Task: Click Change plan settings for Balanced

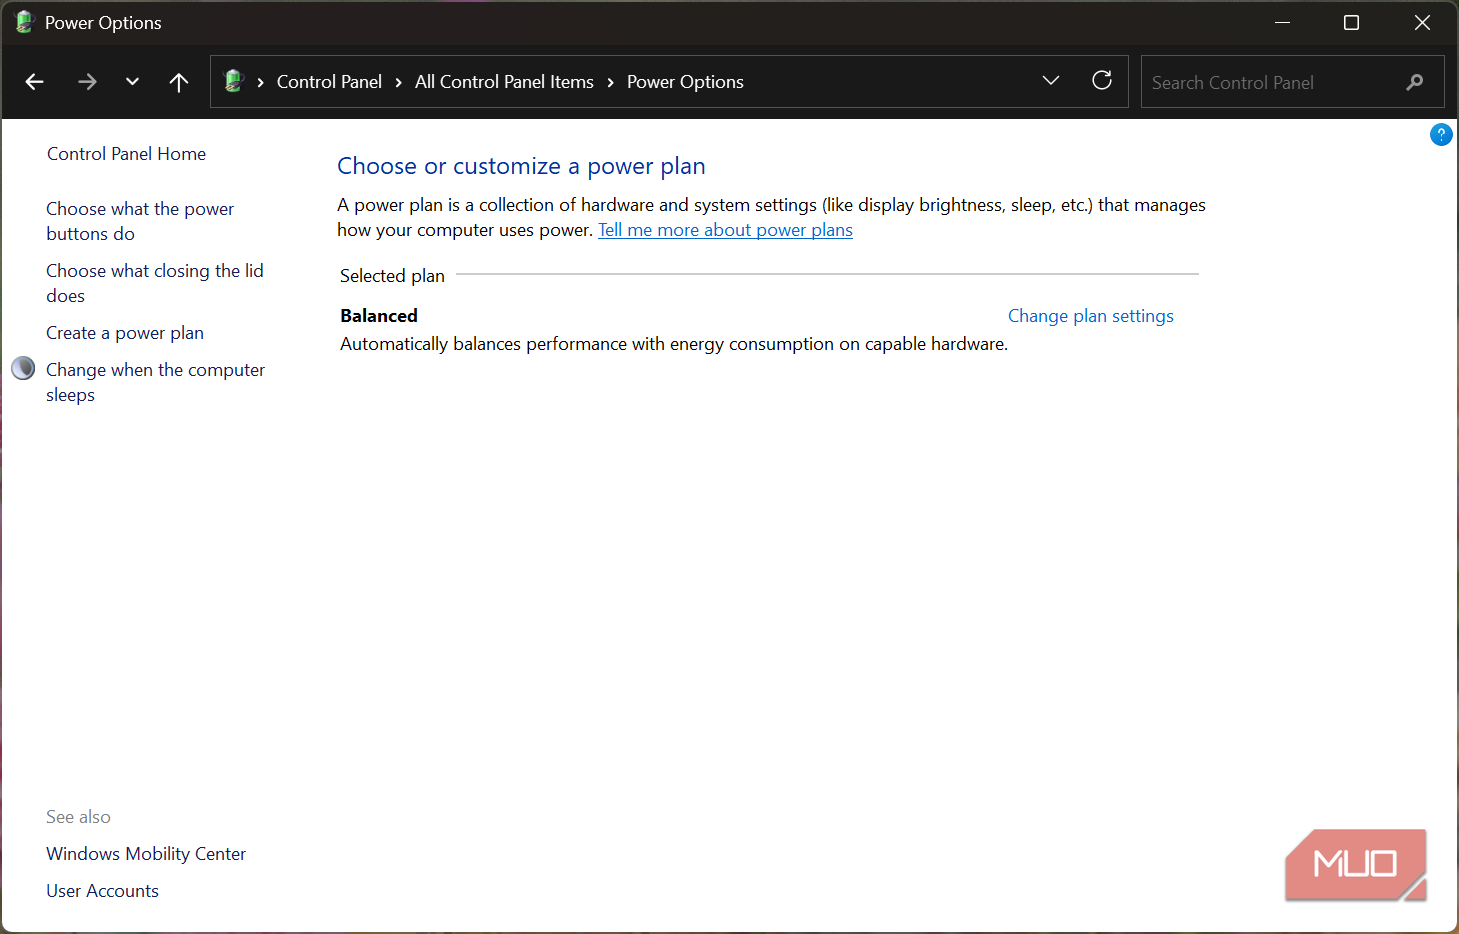Action: tap(1091, 316)
